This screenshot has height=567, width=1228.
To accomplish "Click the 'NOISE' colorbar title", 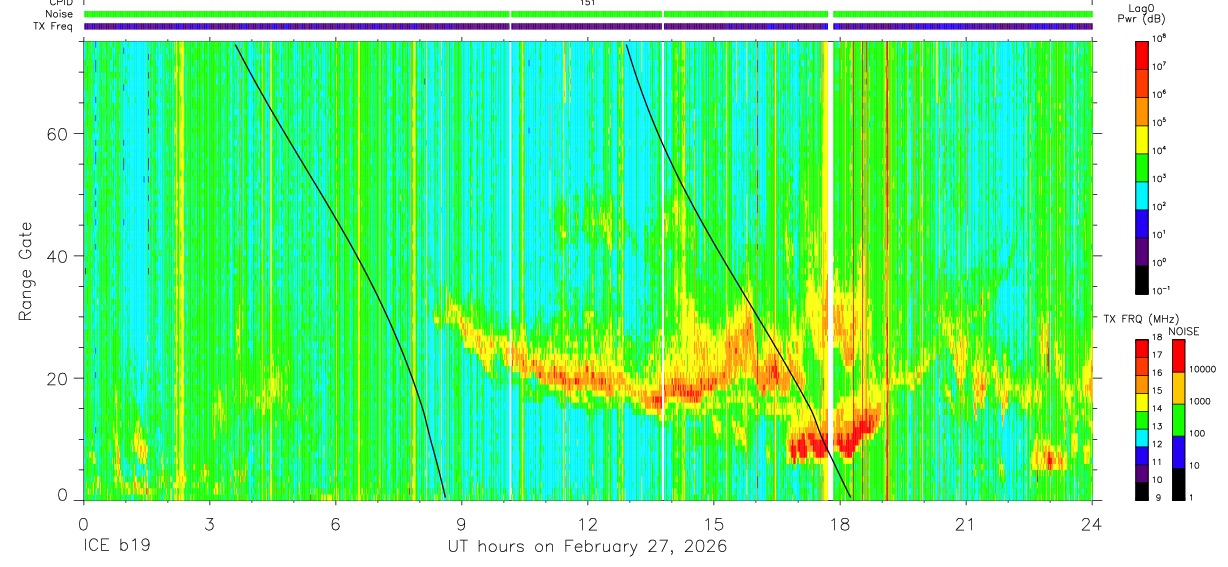I will (x=1183, y=330).
